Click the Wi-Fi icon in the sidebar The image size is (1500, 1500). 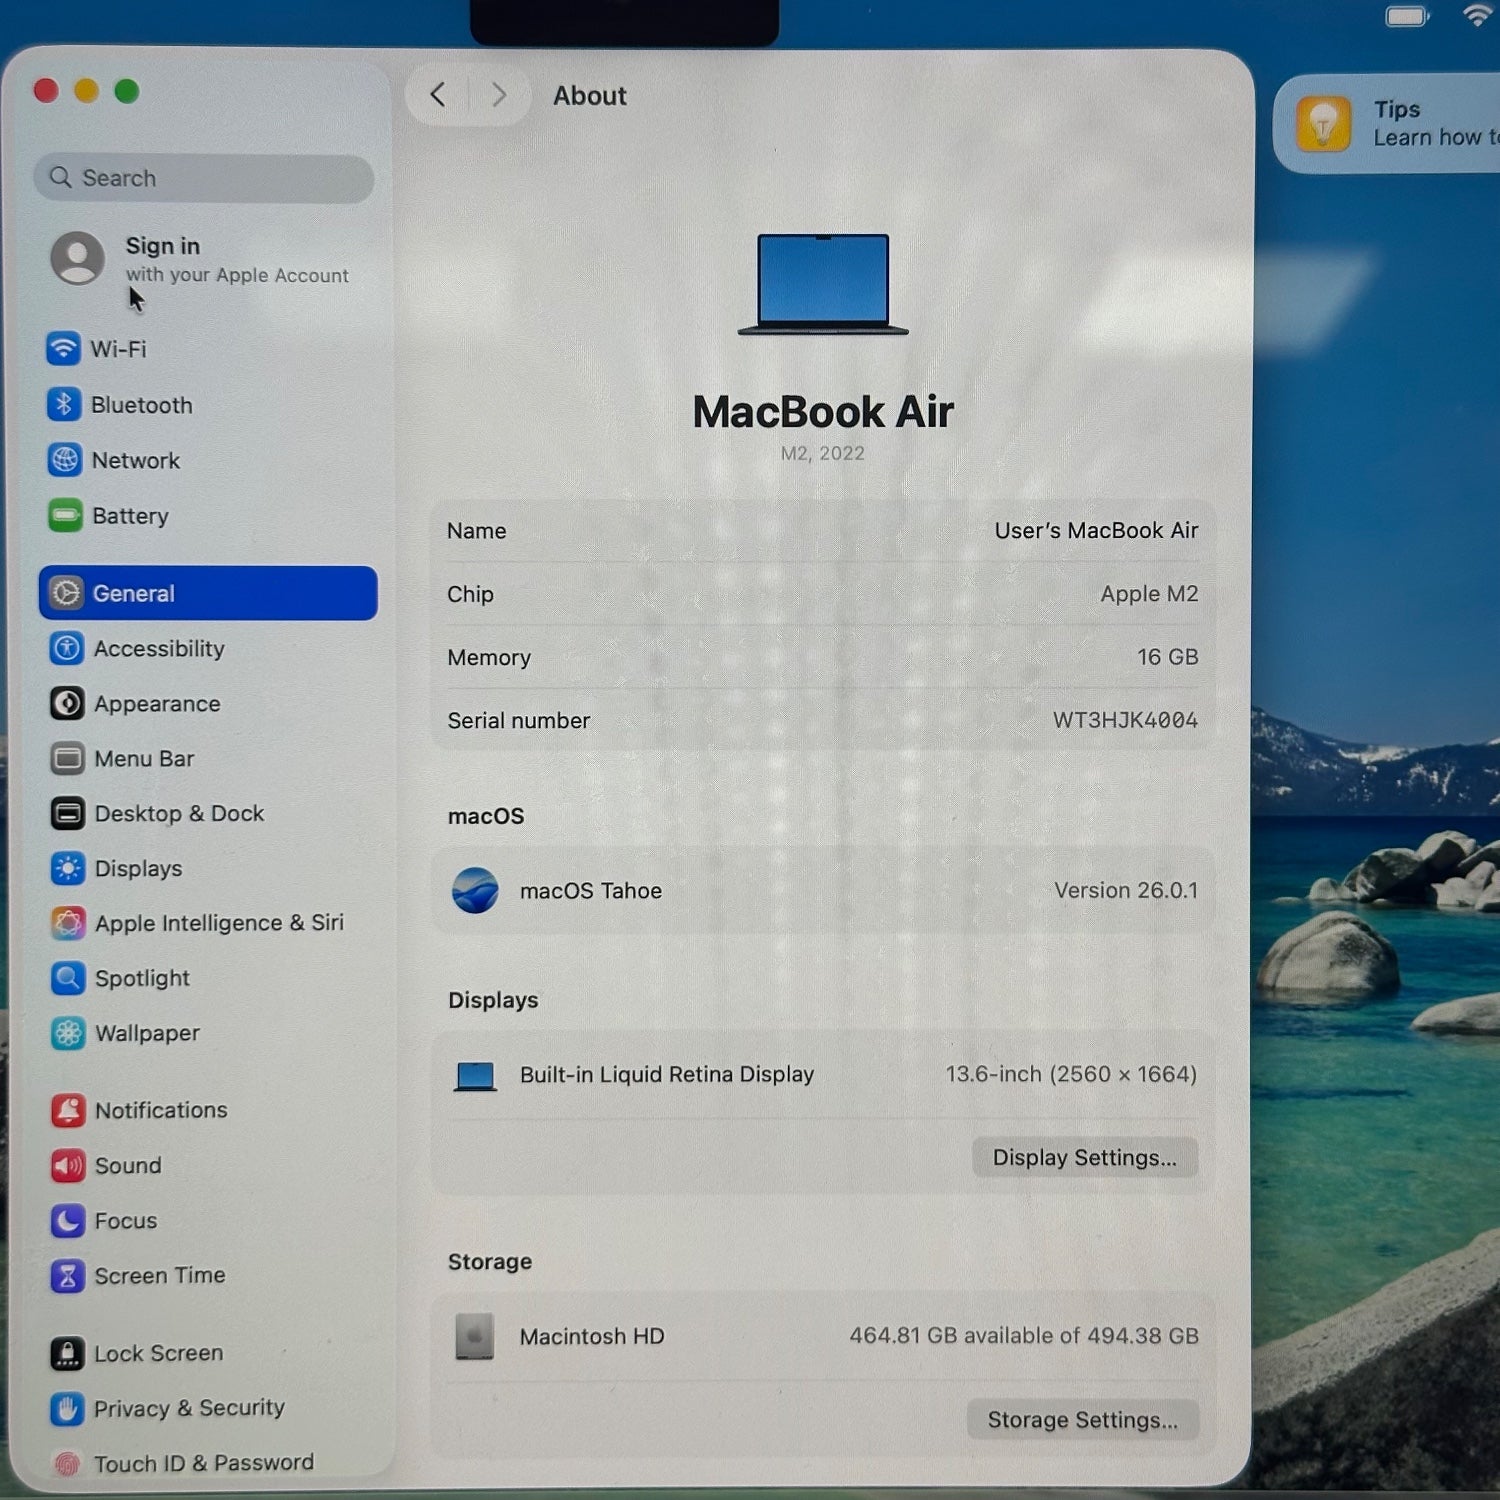point(64,349)
